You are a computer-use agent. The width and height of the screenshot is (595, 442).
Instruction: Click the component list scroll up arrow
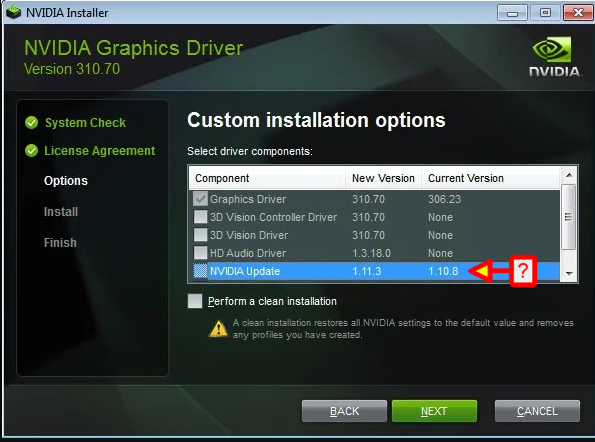569,175
